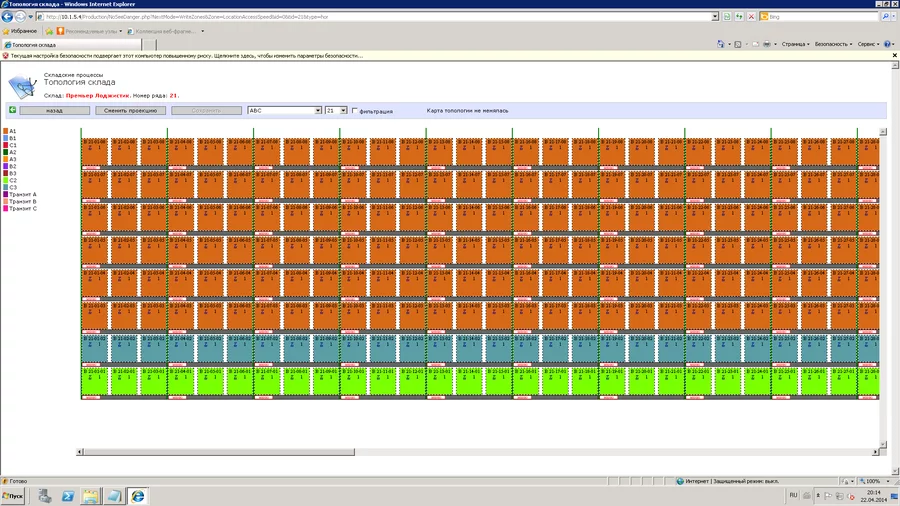Click the C3 legend label
This screenshot has height=506, width=900.
click(13, 188)
